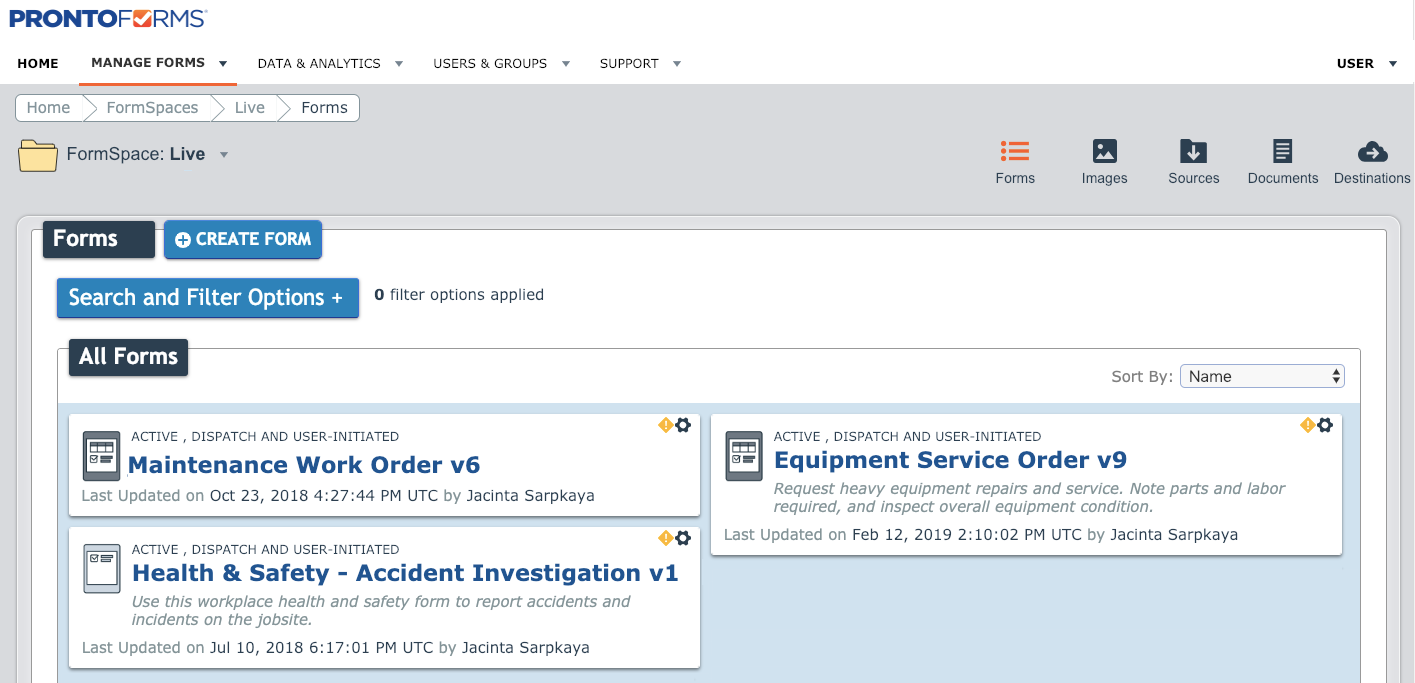Expand the SUPPORT menu
1415x683 pixels.
[640, 63]
